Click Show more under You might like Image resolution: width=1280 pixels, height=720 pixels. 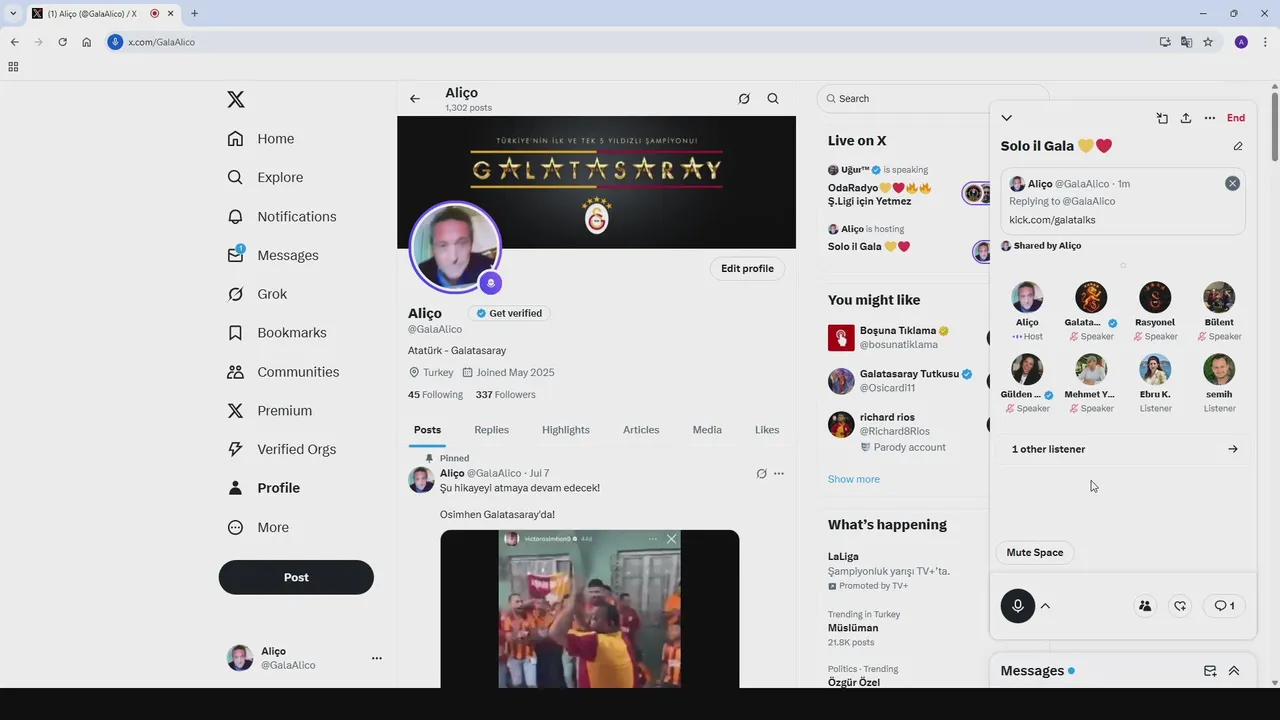click(x=854, y=479)
